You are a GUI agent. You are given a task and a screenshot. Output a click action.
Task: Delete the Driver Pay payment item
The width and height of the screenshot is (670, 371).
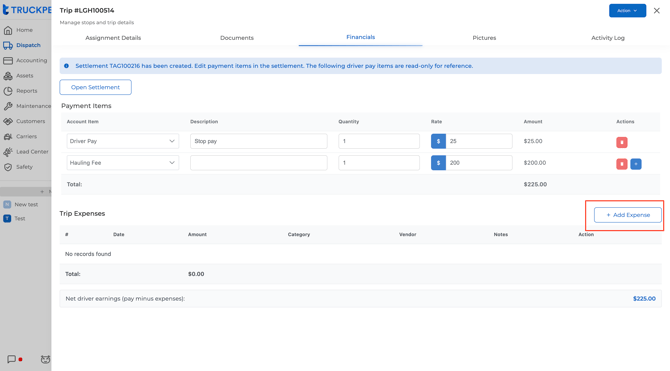pyautogui.click(x=622, y=142)
